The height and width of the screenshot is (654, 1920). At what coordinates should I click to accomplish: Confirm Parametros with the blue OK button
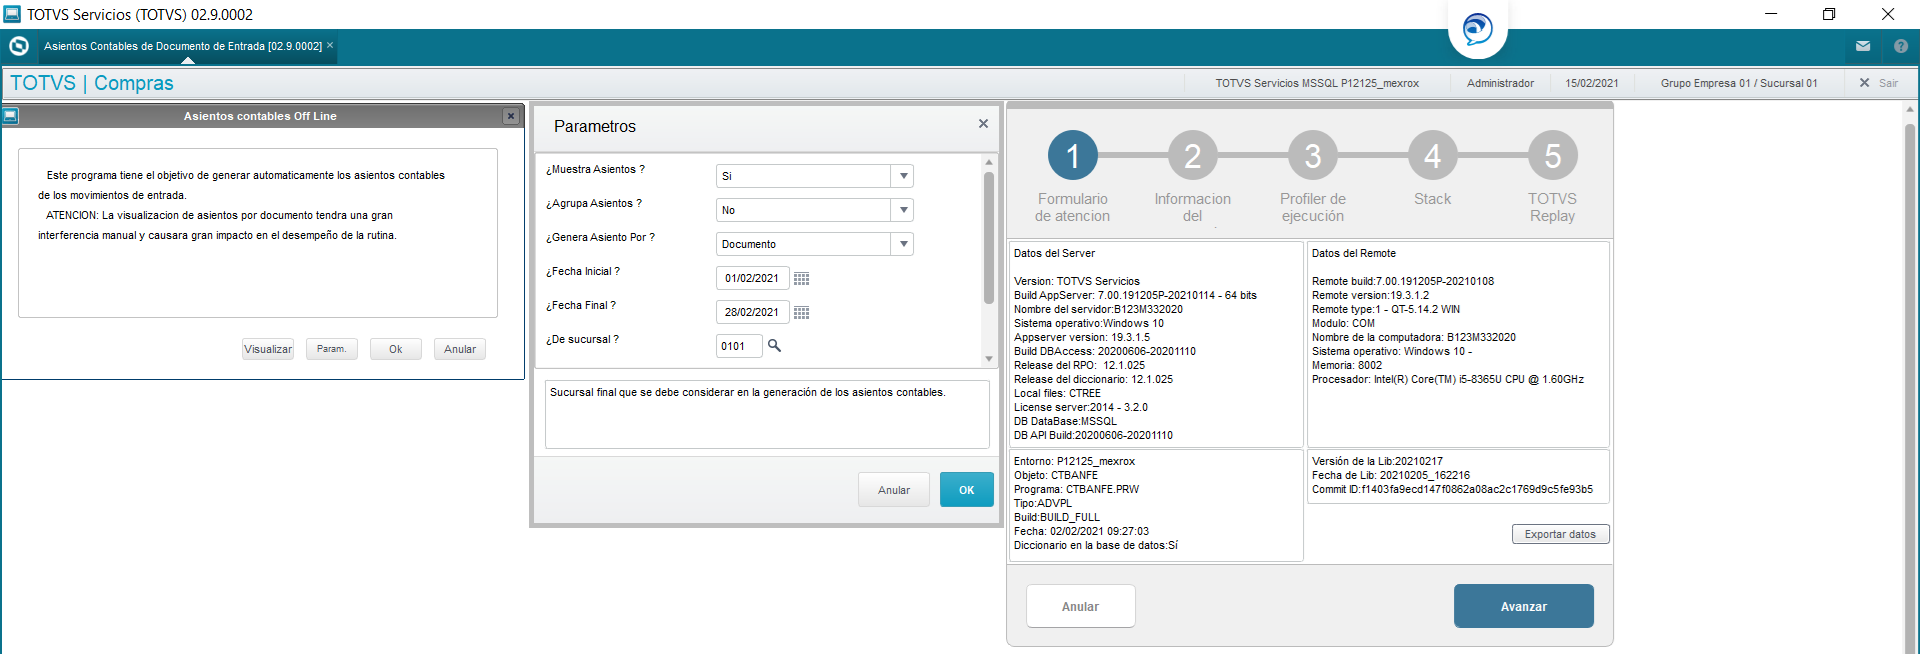coord(967,490)
